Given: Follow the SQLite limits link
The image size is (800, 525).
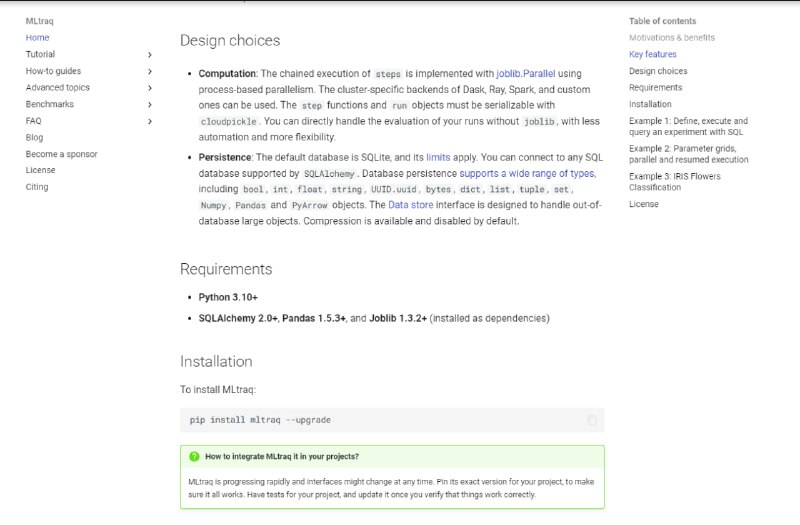Looking at the screenshot, I should click(438, 158).
